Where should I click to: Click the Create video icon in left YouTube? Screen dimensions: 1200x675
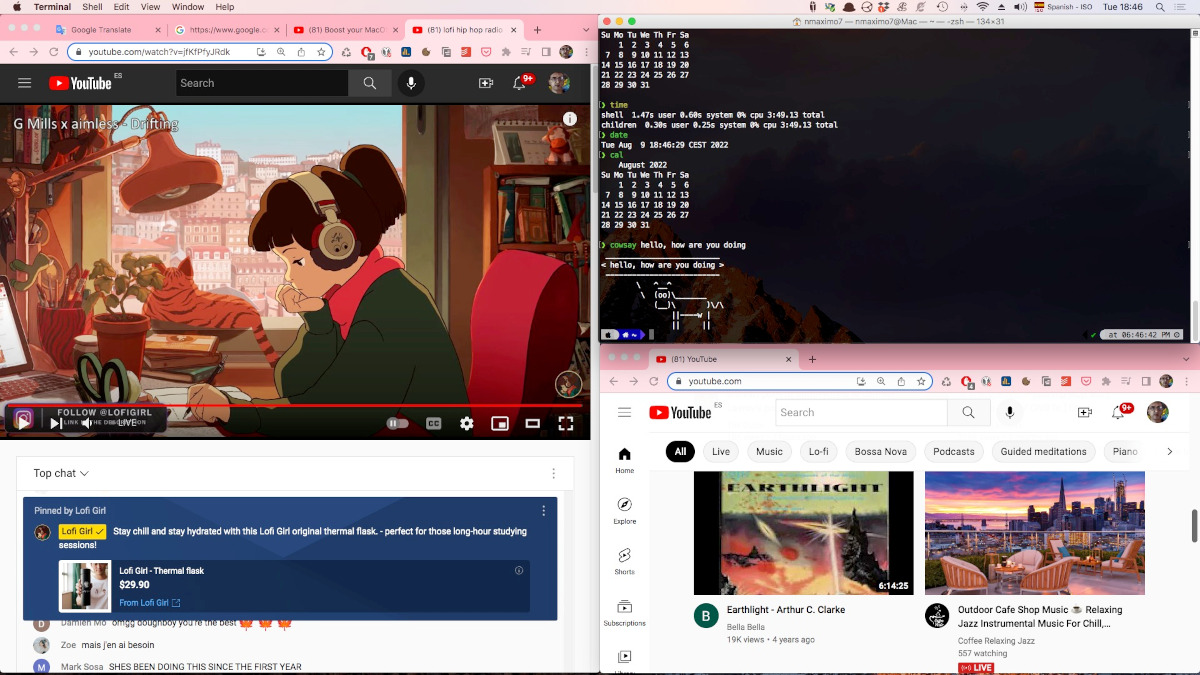click(x=486, y=83)
